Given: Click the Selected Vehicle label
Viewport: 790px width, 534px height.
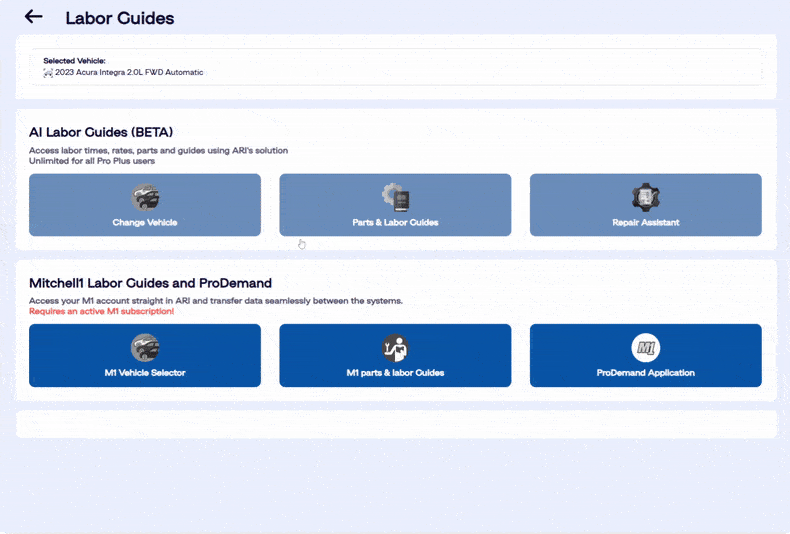Looking at the screenshot, I should pos(74,61).
